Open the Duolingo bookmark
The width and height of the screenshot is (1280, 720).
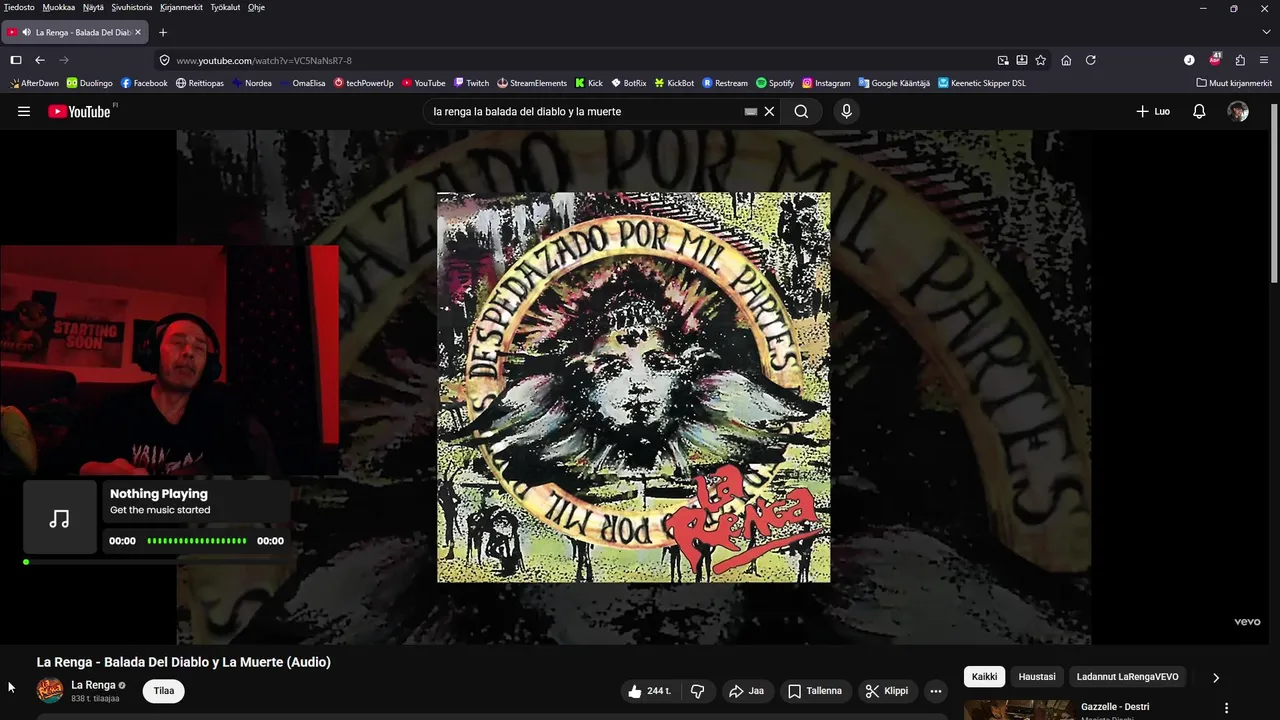click(x=89, y=83)
